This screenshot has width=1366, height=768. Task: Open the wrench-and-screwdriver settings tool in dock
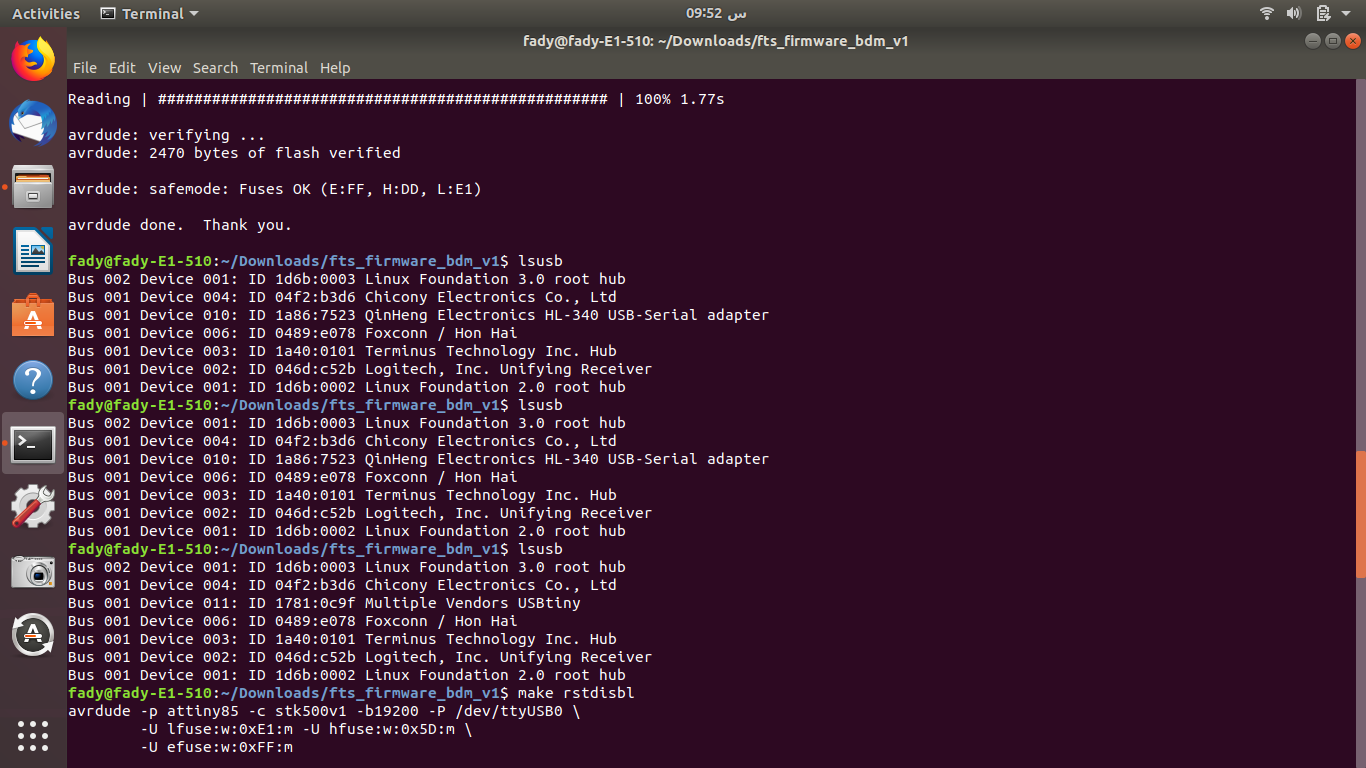point(33,508)
